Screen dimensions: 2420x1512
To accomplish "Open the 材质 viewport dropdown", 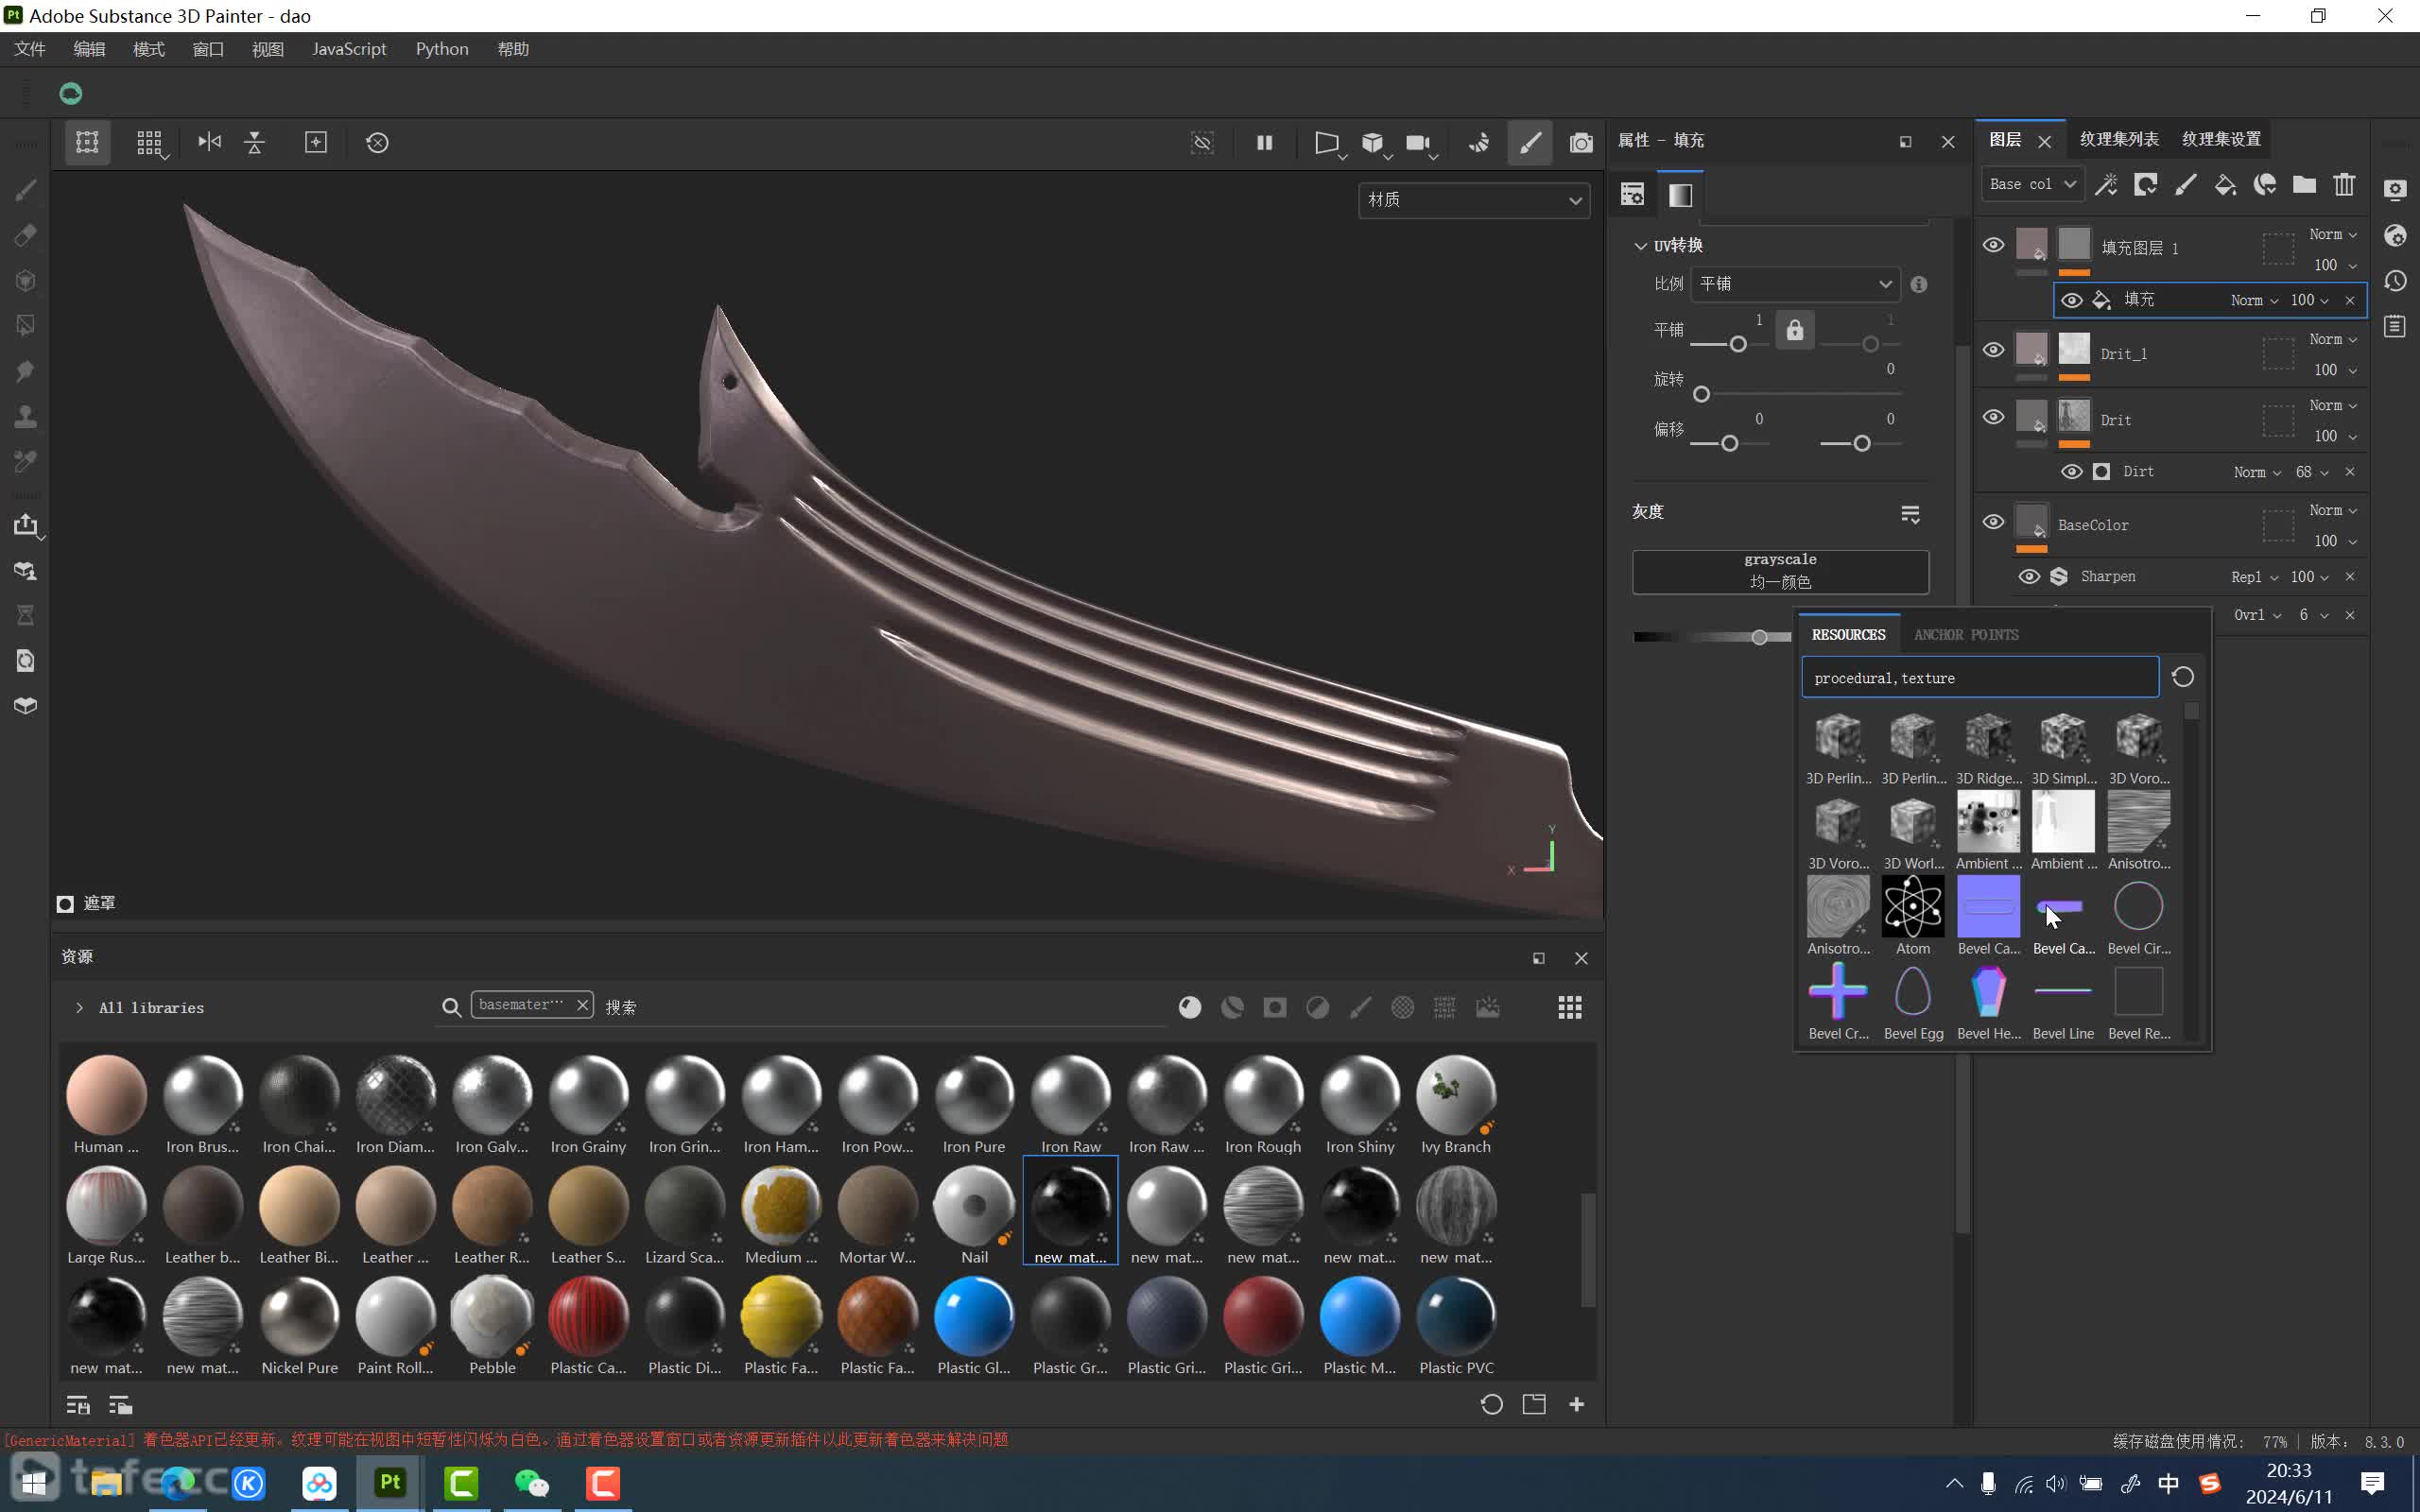I will pos(1474,200).
